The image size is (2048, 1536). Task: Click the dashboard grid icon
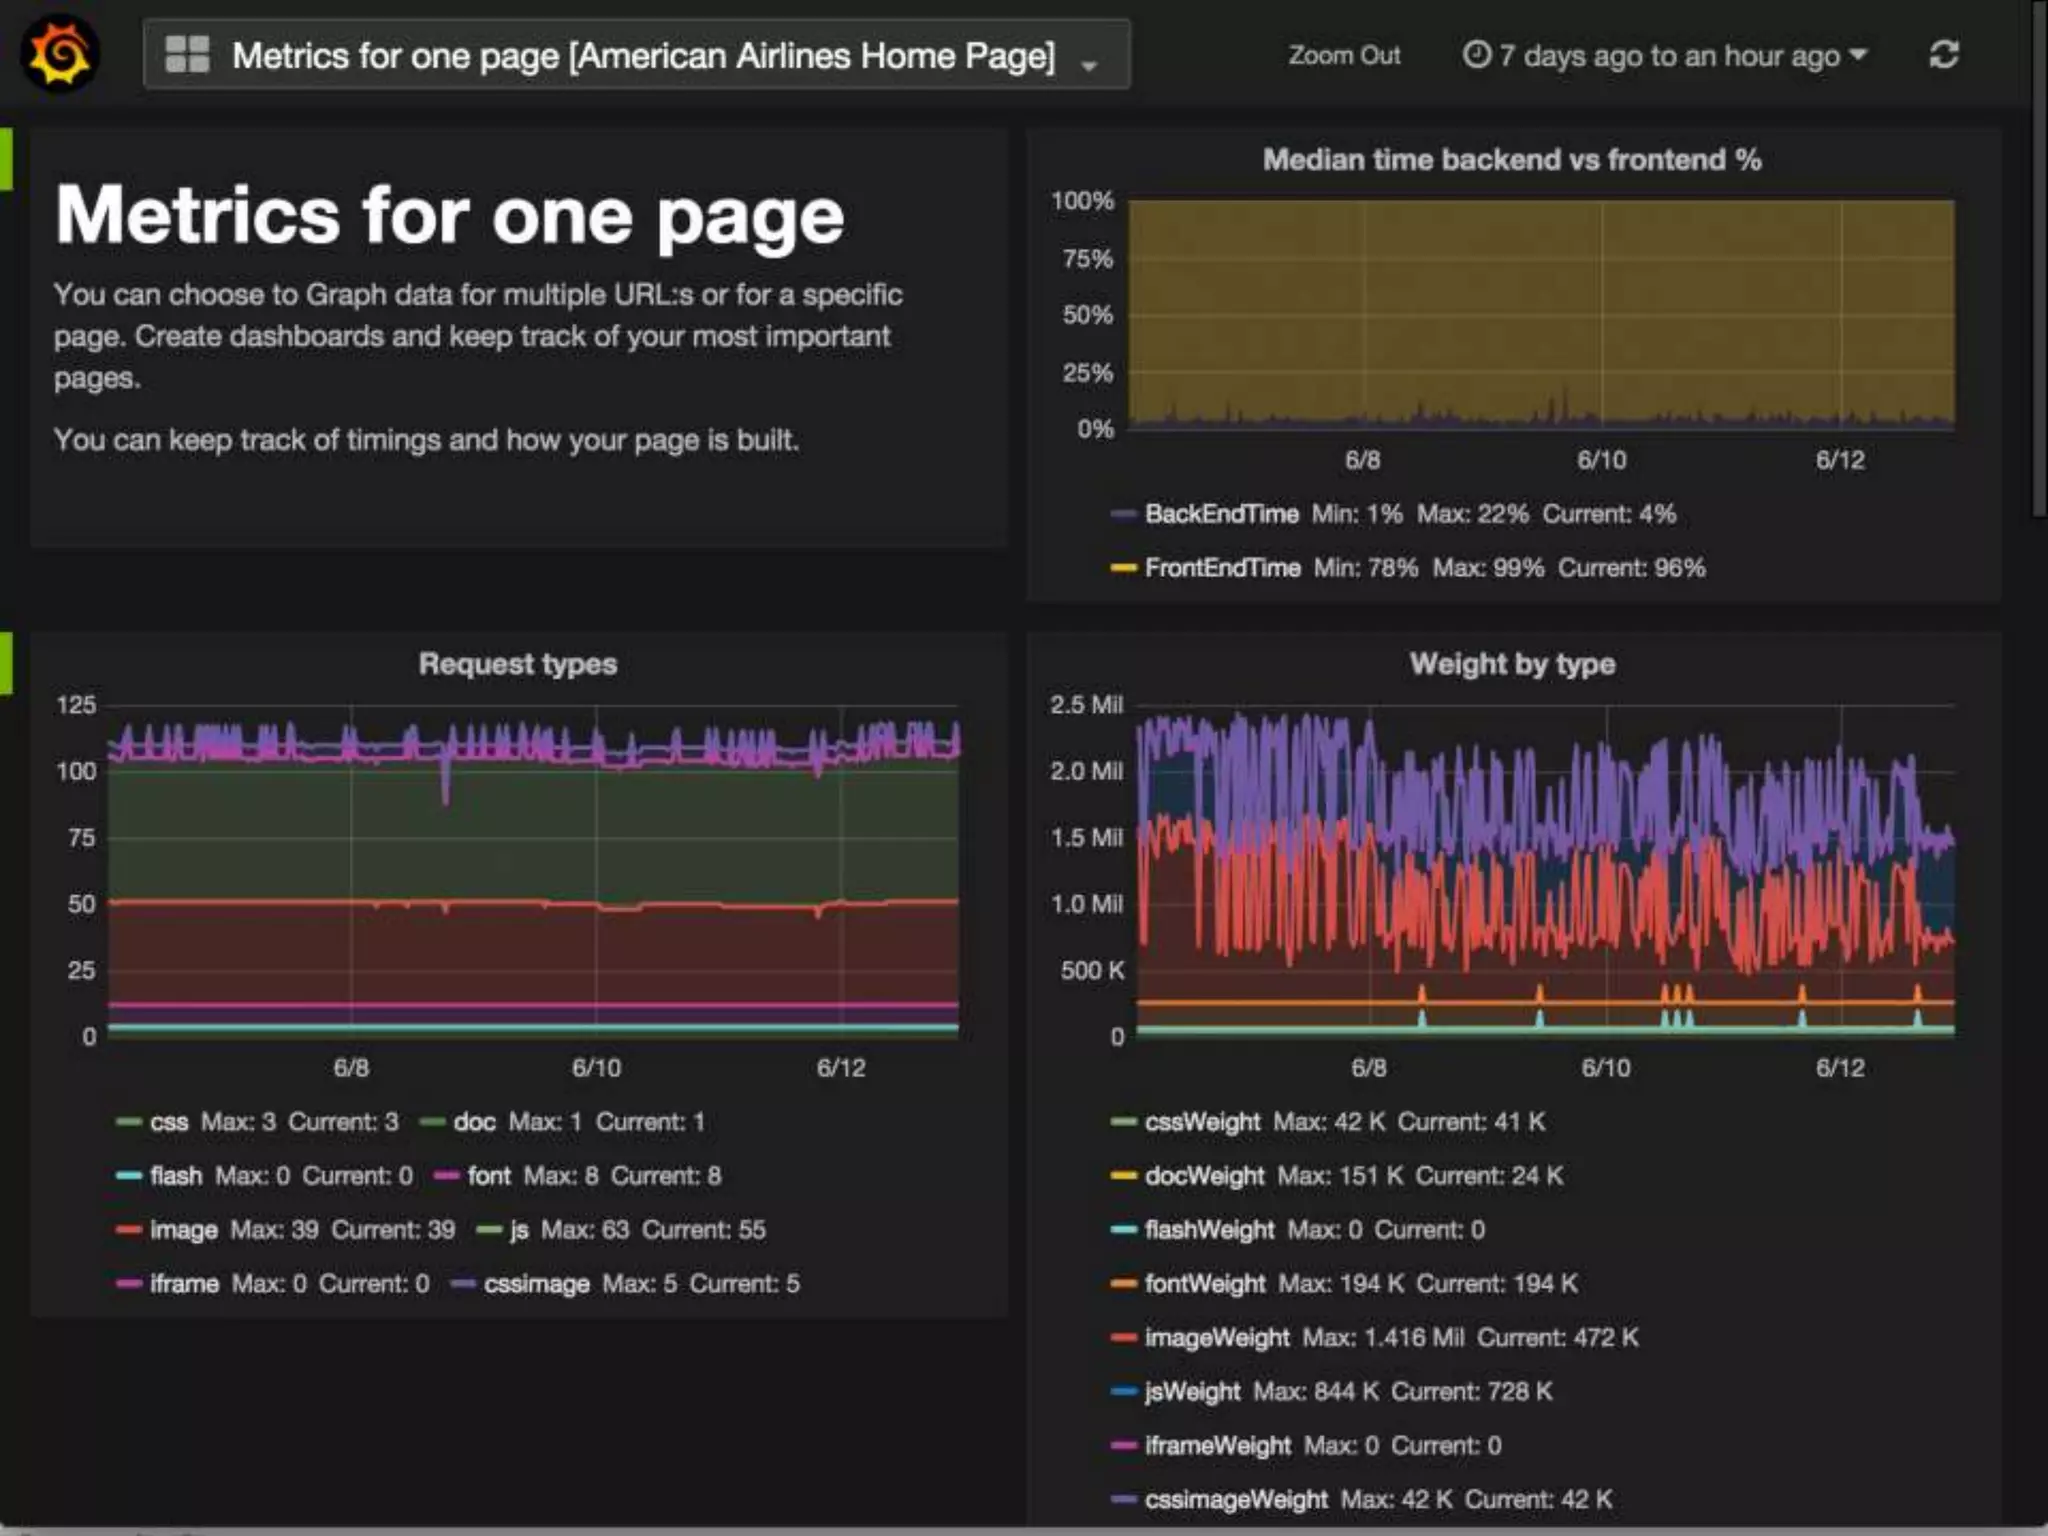[x=187, y=55]
